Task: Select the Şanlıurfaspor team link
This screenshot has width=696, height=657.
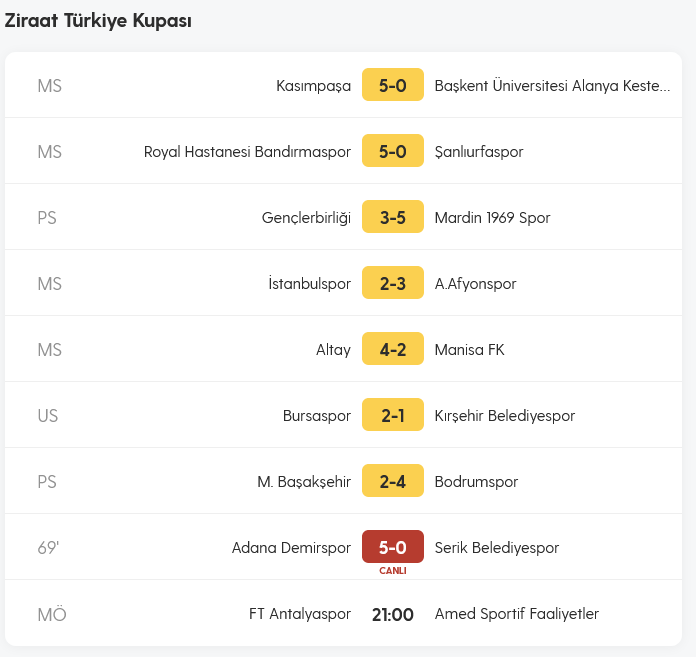Action: (479, 152)
